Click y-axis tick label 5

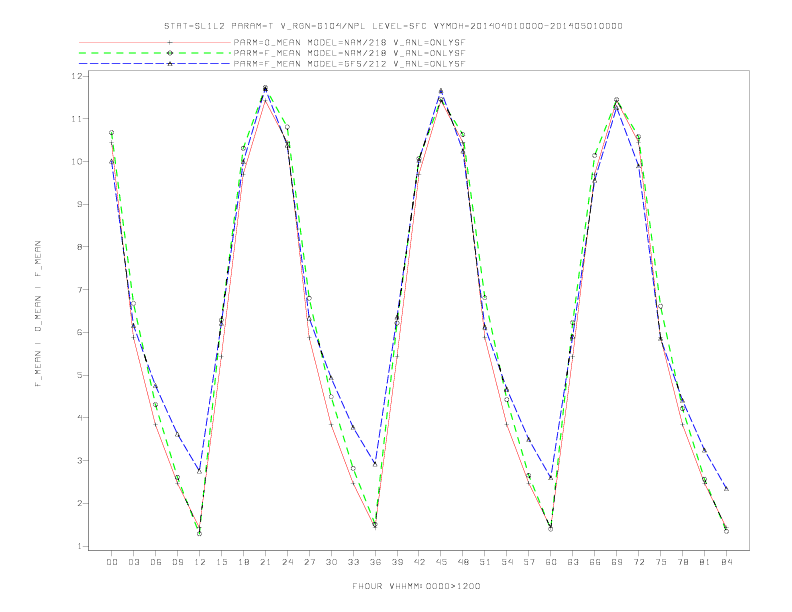79,375
